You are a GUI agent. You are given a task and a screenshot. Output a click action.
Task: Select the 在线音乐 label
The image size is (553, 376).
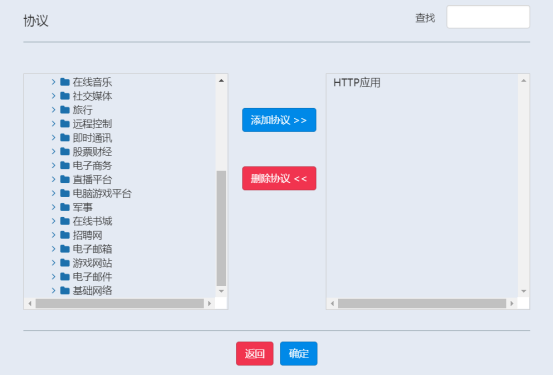[92, 82]
